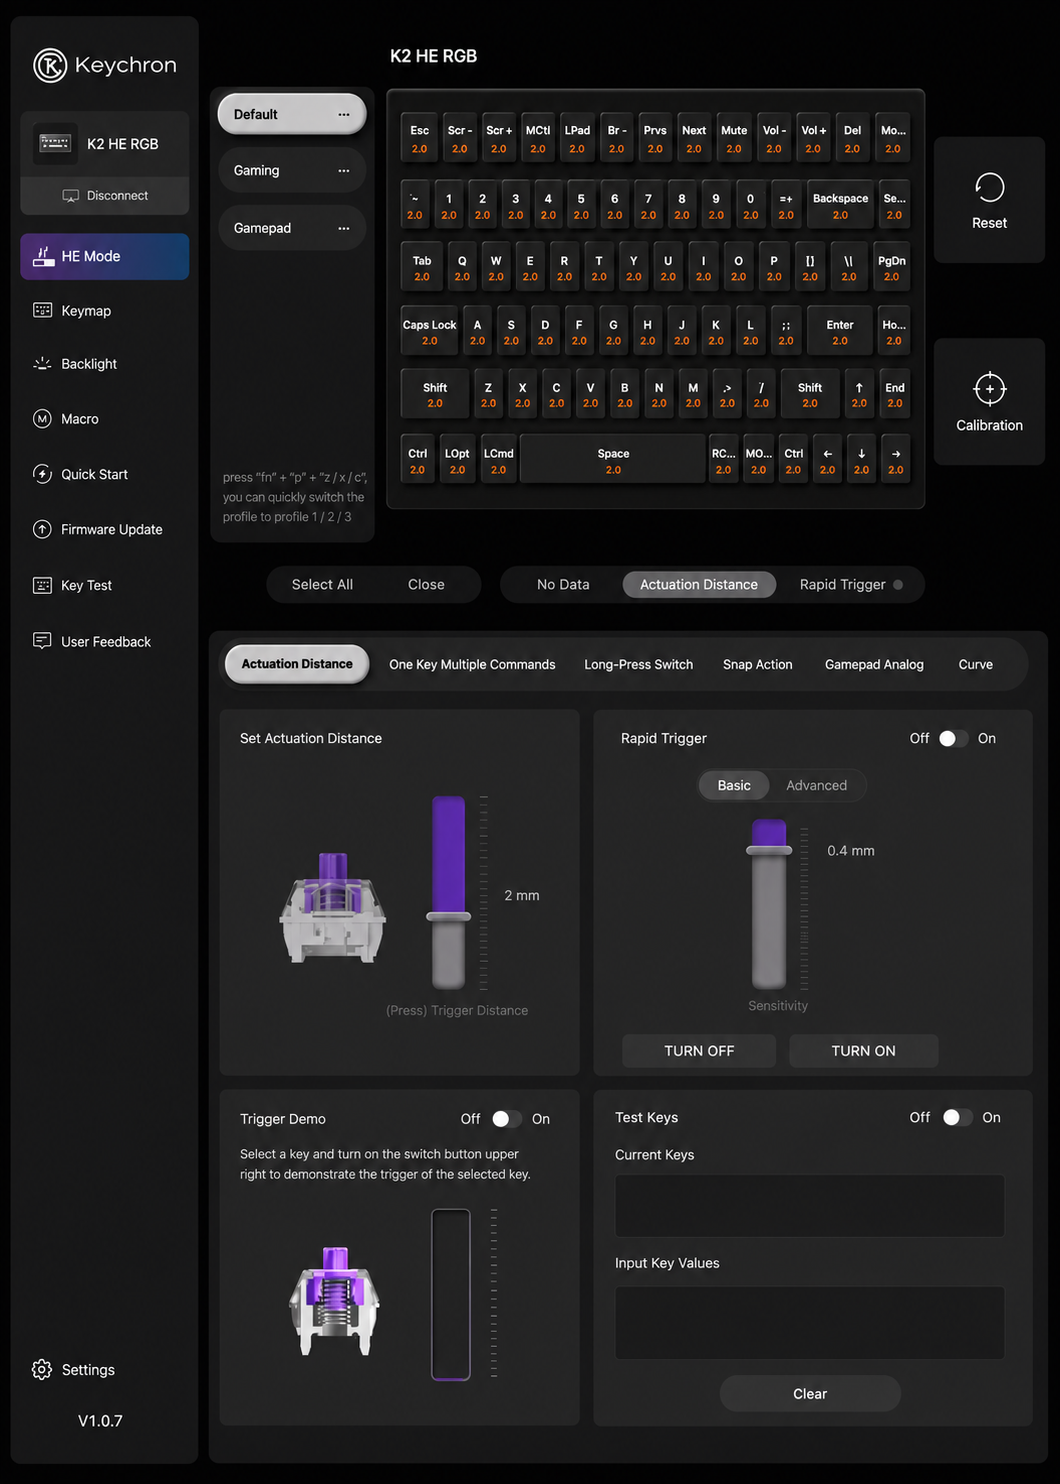1060x1484 pixels.
Task: Click the TURN ON button
Action: (863, 1051)
